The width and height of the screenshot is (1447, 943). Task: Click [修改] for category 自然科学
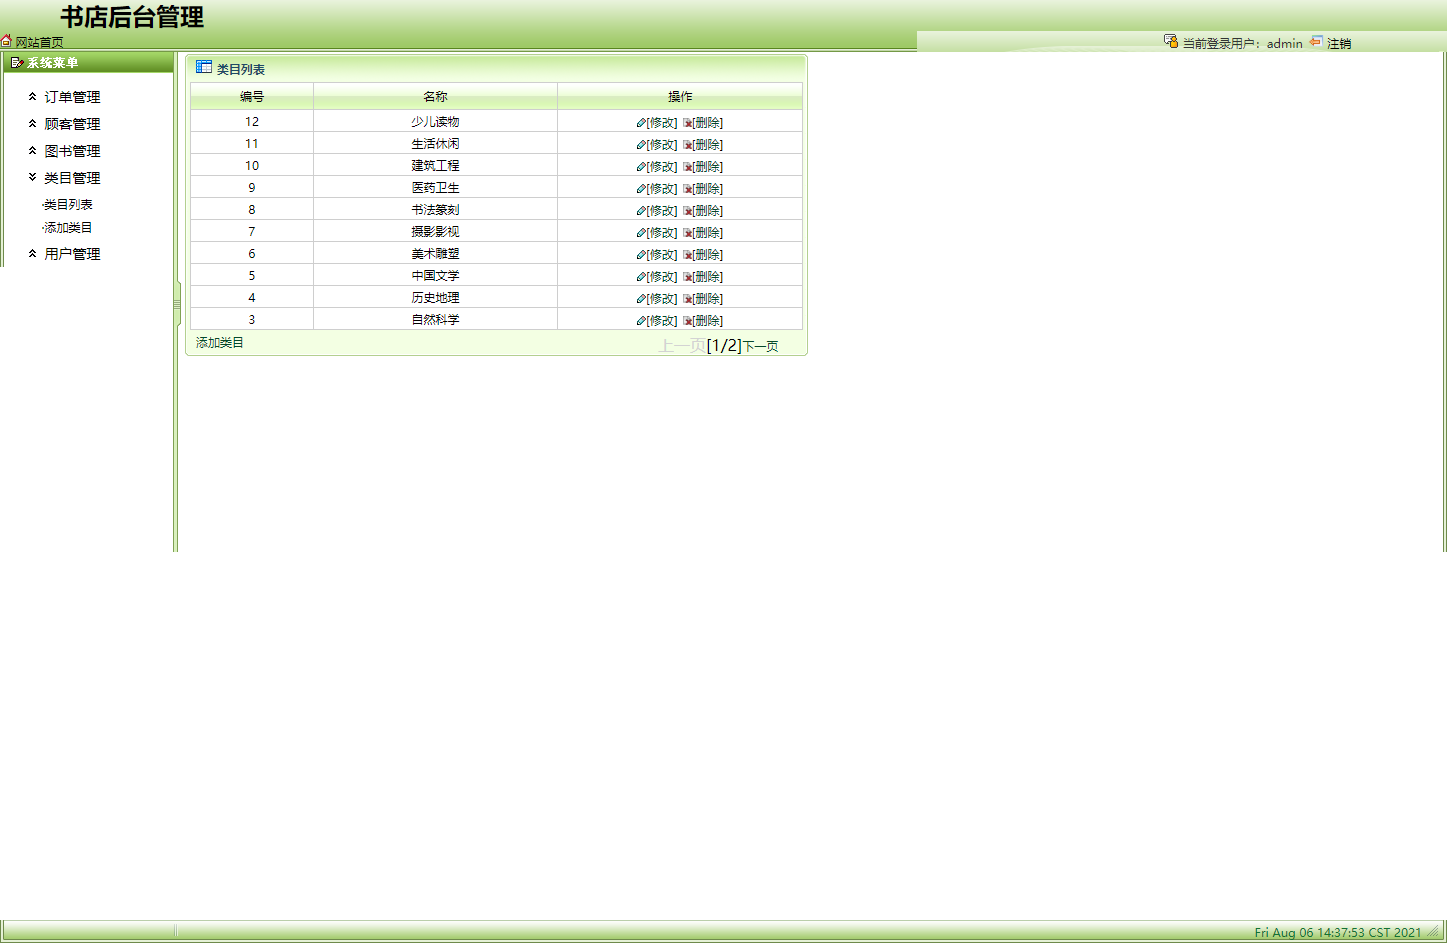662,321
